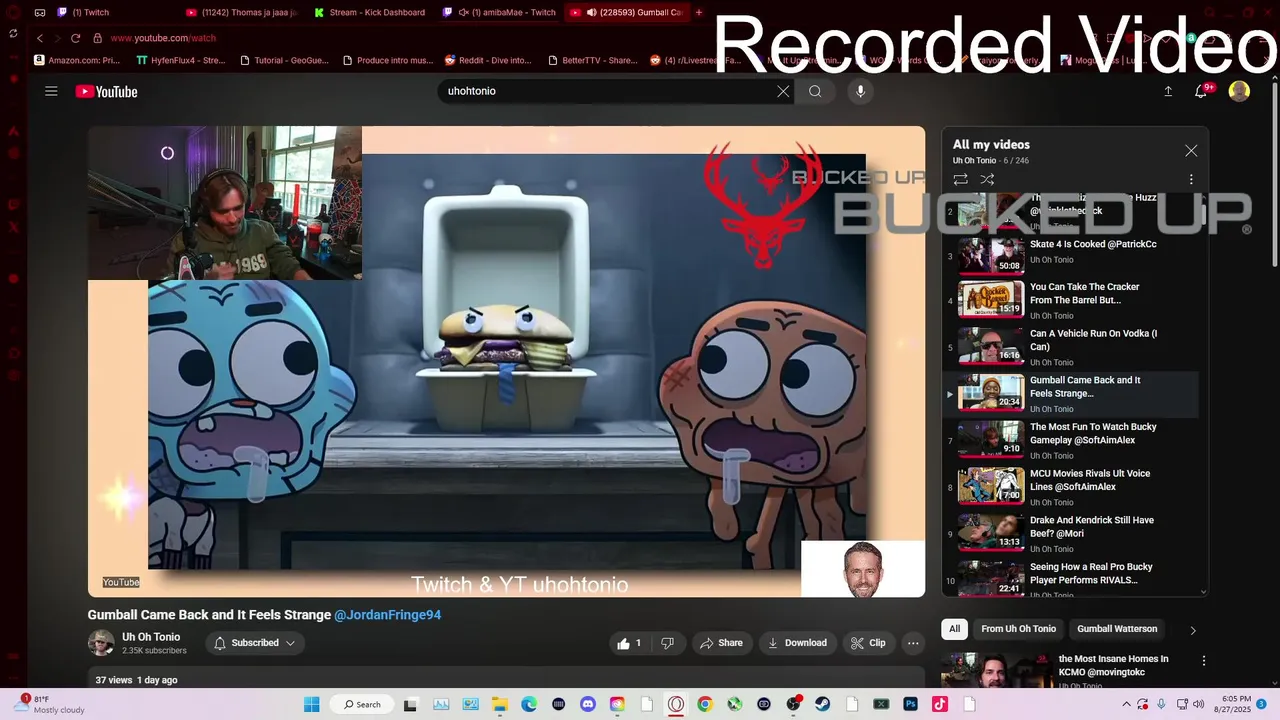This screenshot has height=720, width=1280.
Task: Click the video player area
Action: (x=506, y=361)
